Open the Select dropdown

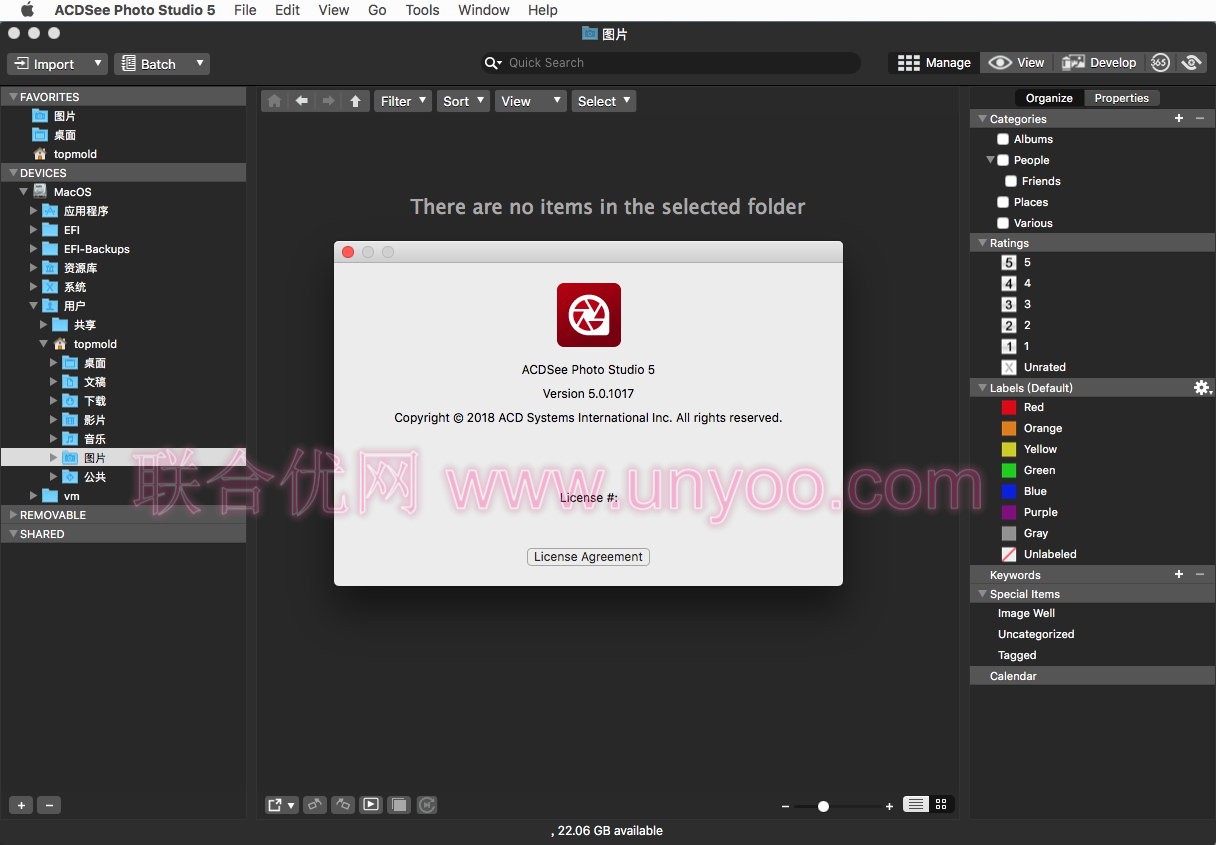[604, 101]
